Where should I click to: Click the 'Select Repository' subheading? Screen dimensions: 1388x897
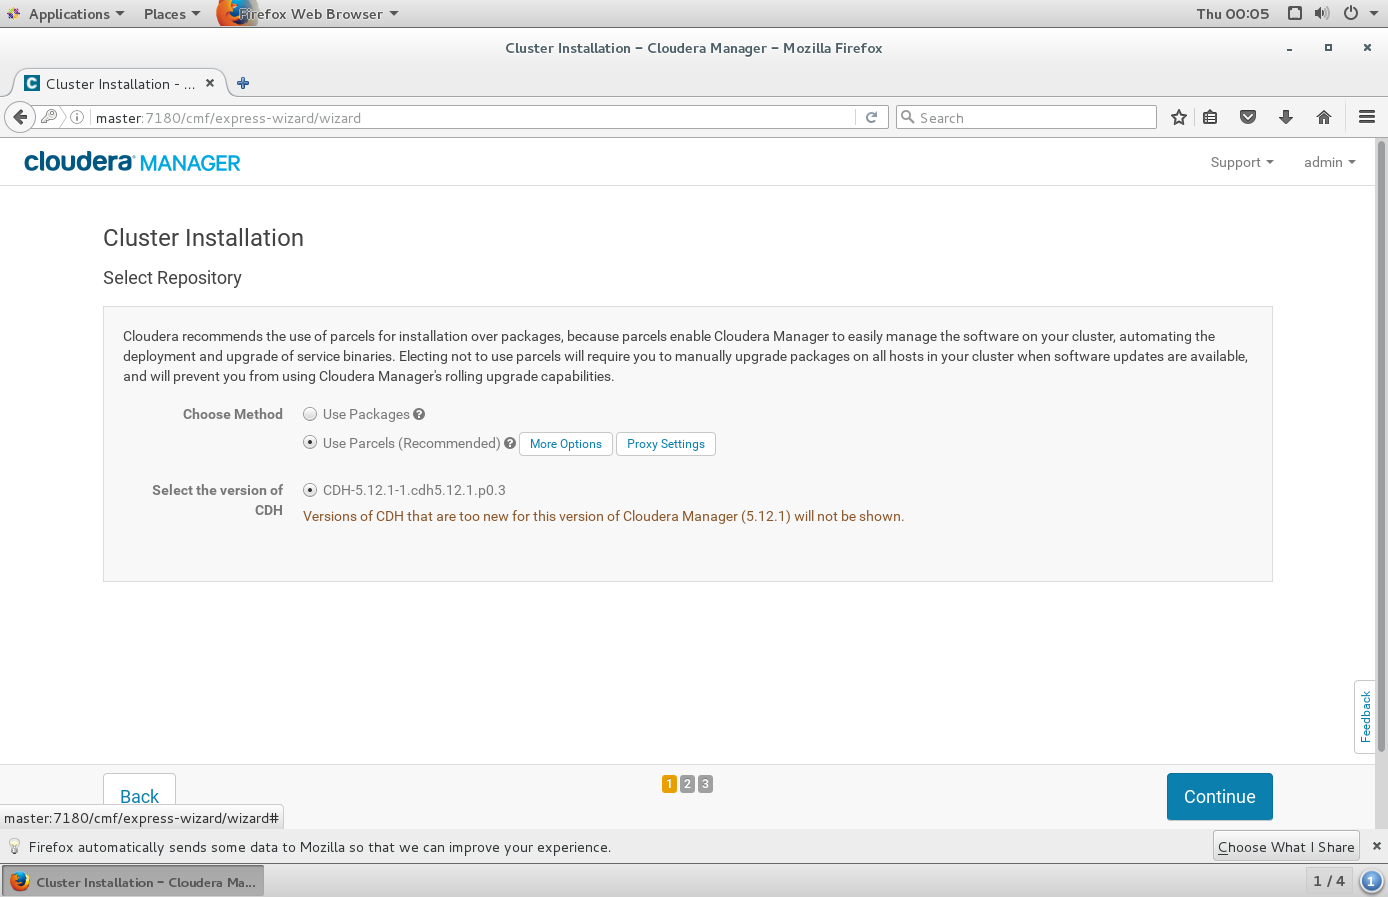[x=172, y=278]
